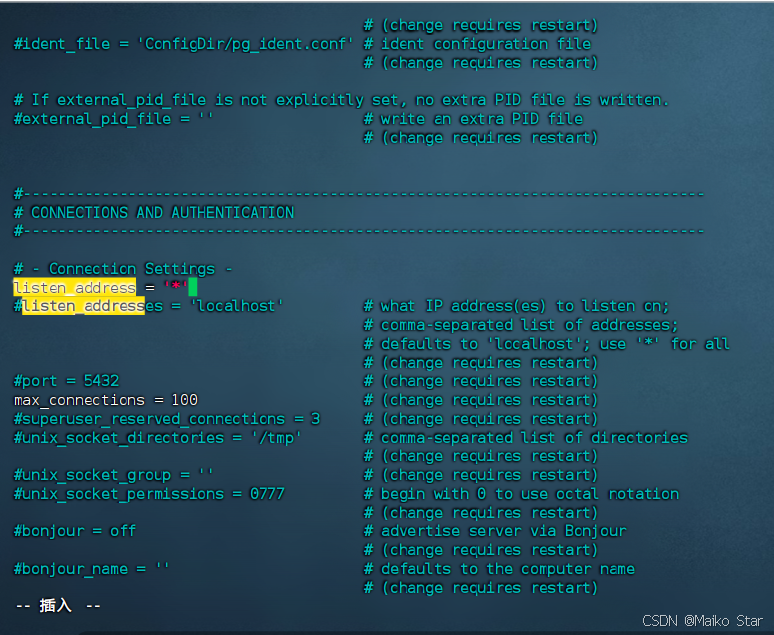Click the "max_connections = 100" line

point(106,400)
